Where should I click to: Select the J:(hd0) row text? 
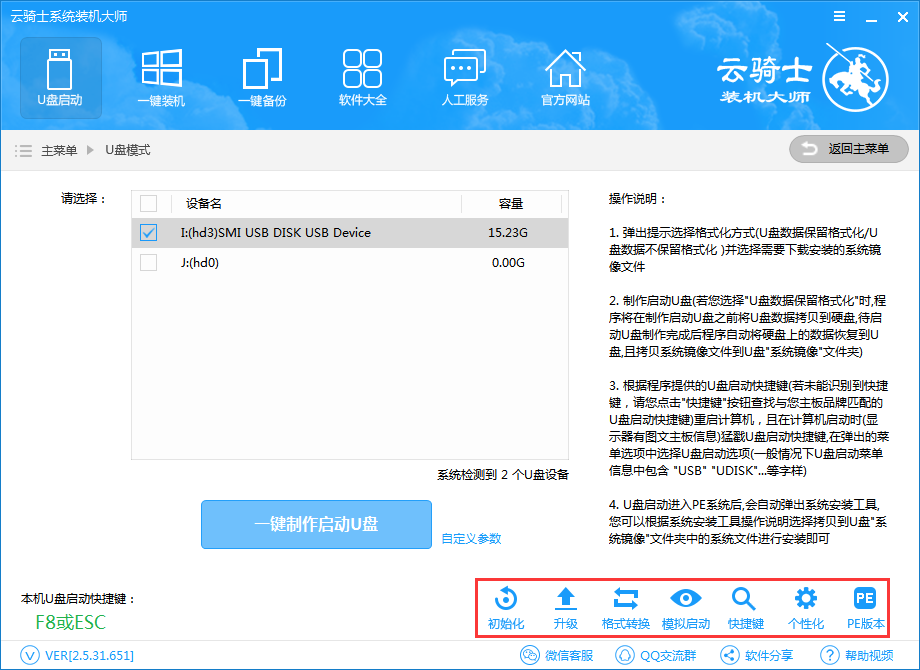point(199,262)
